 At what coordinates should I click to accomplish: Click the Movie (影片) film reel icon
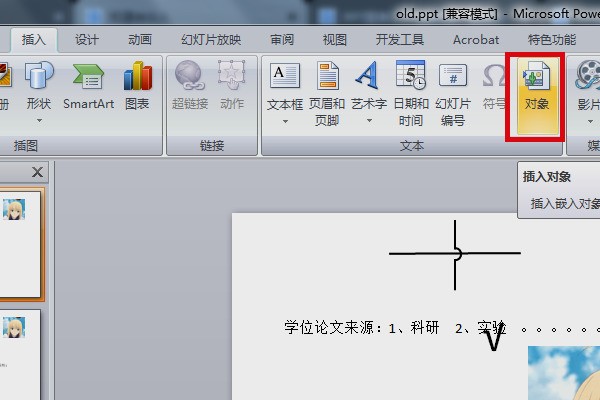[x=588, y=75]
